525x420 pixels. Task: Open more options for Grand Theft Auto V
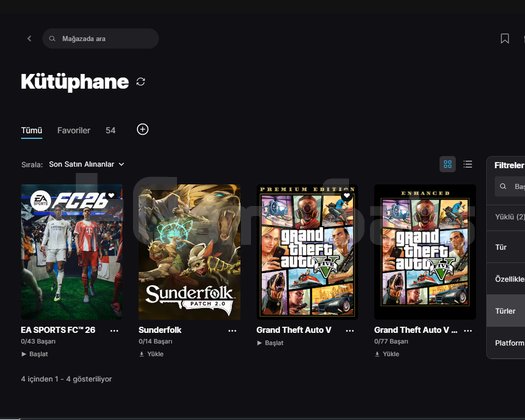[350, 331]
